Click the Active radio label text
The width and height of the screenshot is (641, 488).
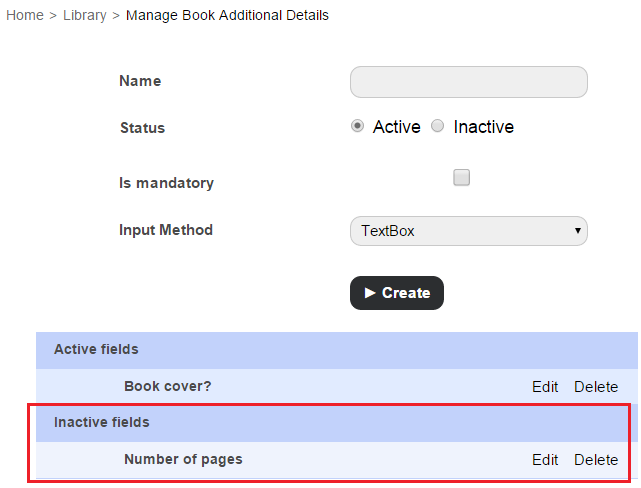[396, 127]
